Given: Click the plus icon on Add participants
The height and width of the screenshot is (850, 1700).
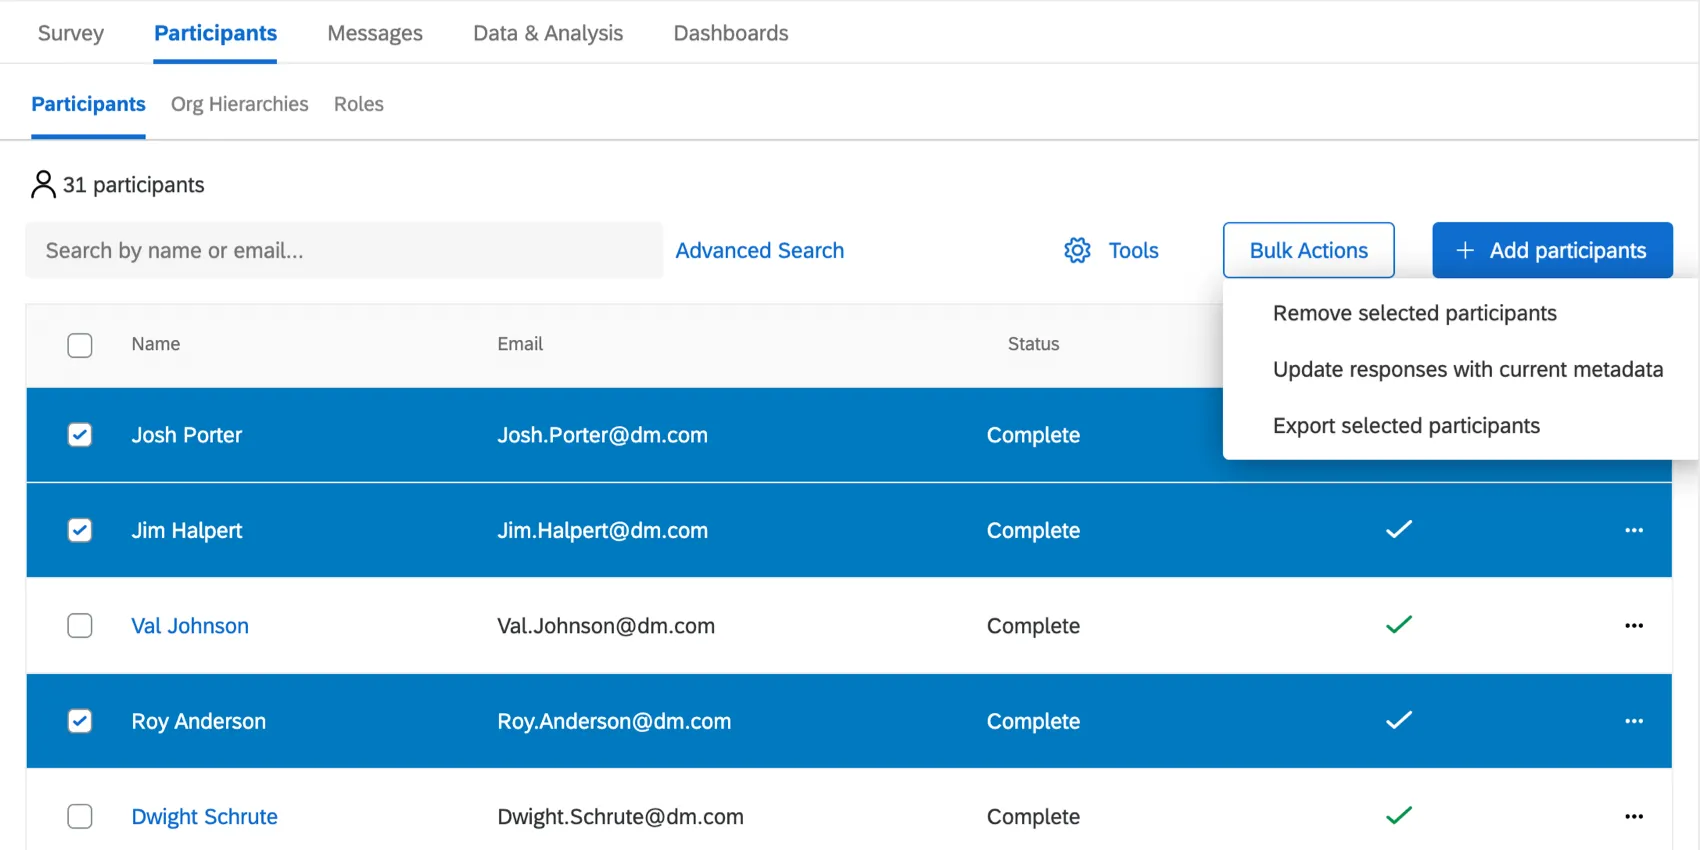Looking at the screenshot, I should click(1465, 250).
